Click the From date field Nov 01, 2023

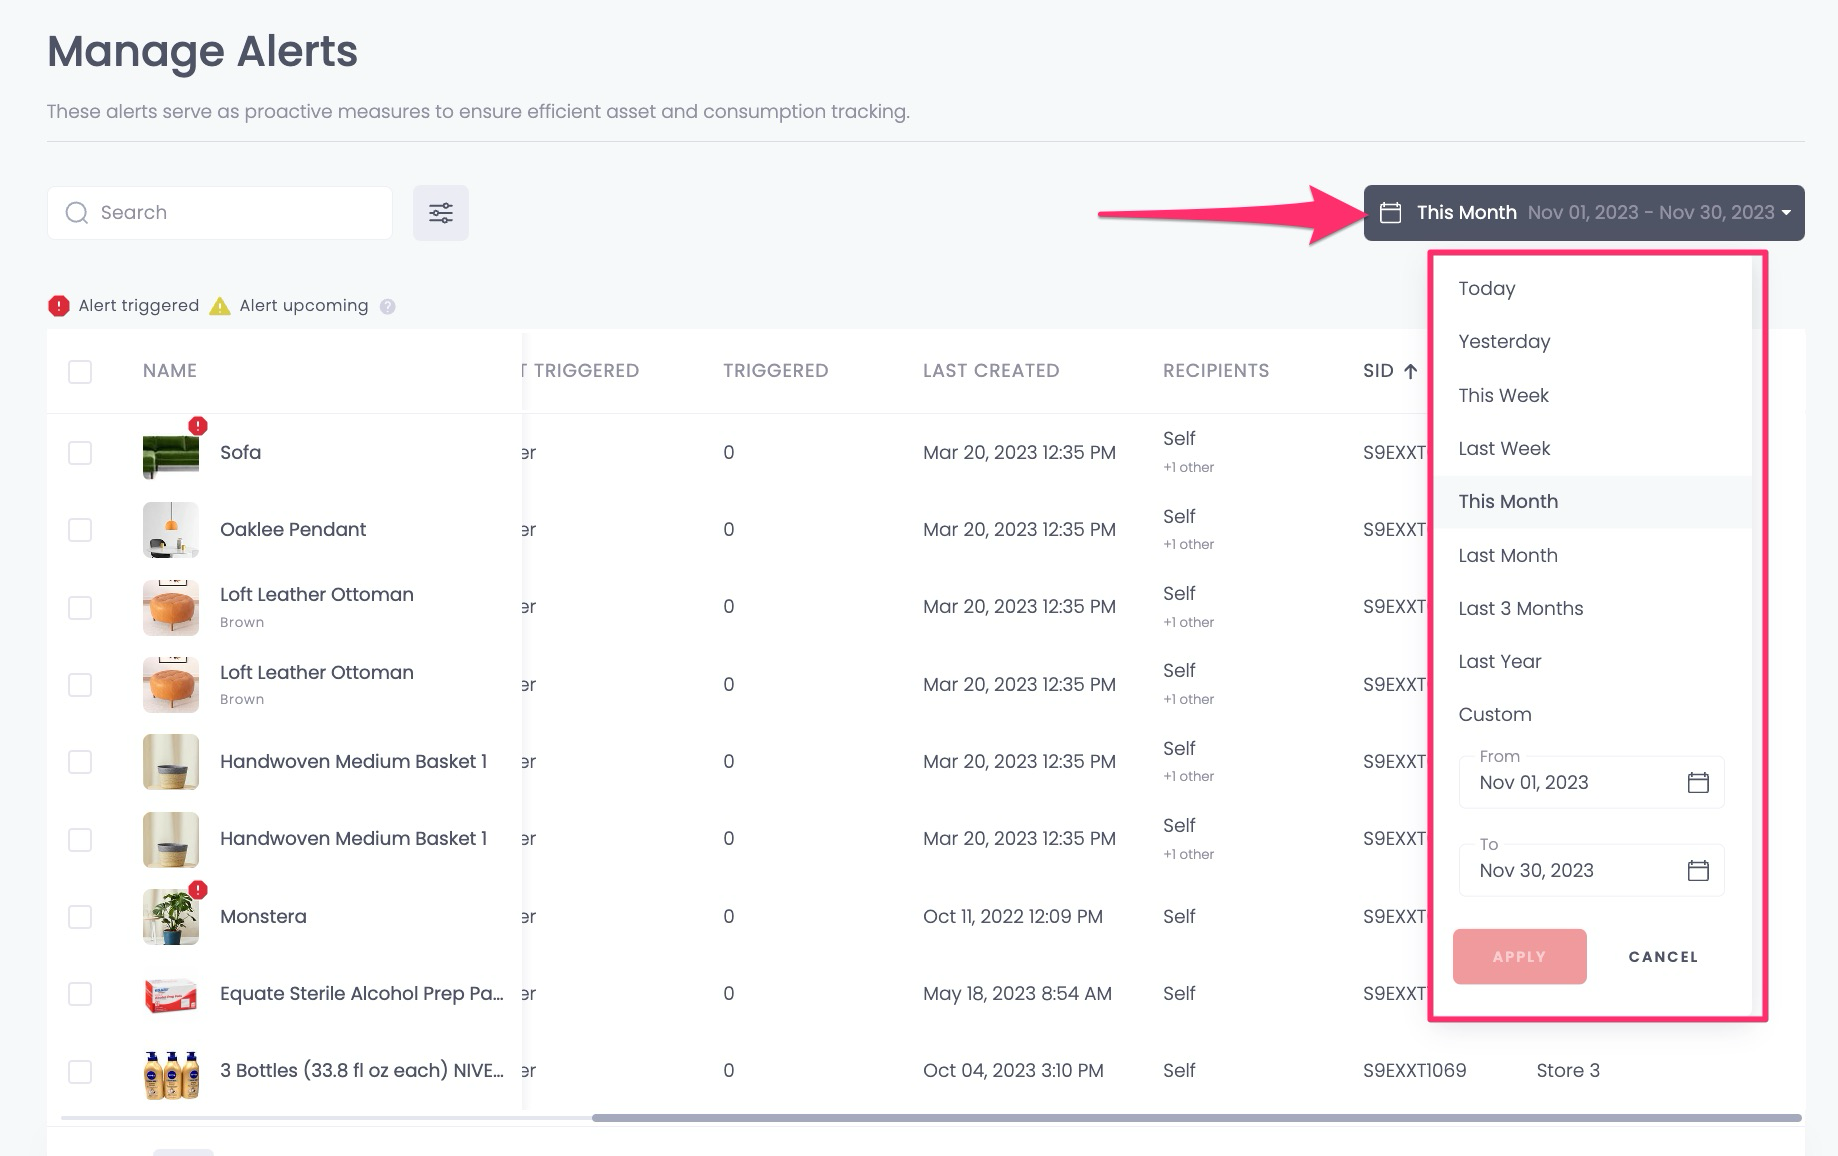[x=1591, y=782]
